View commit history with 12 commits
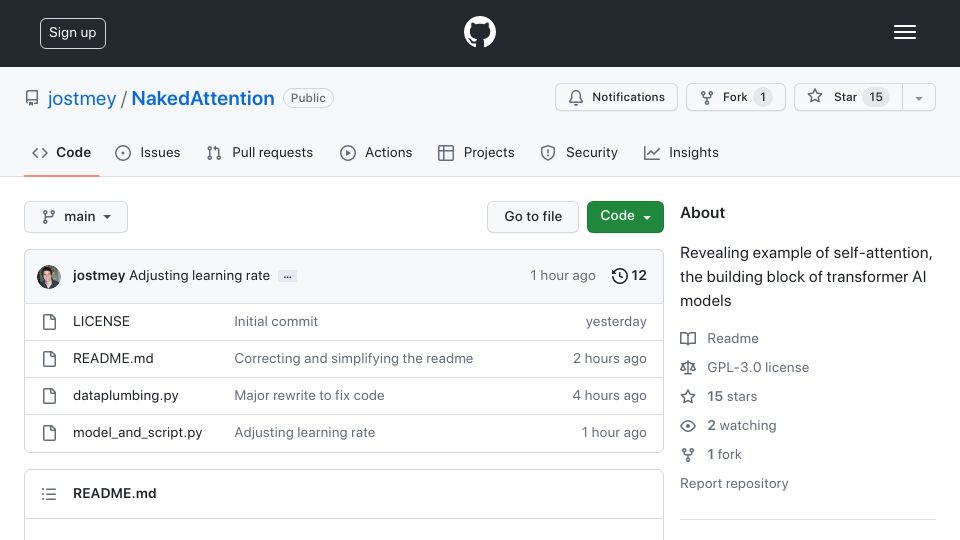The height and width of the screenshot is (540, 960). [629, 276]
